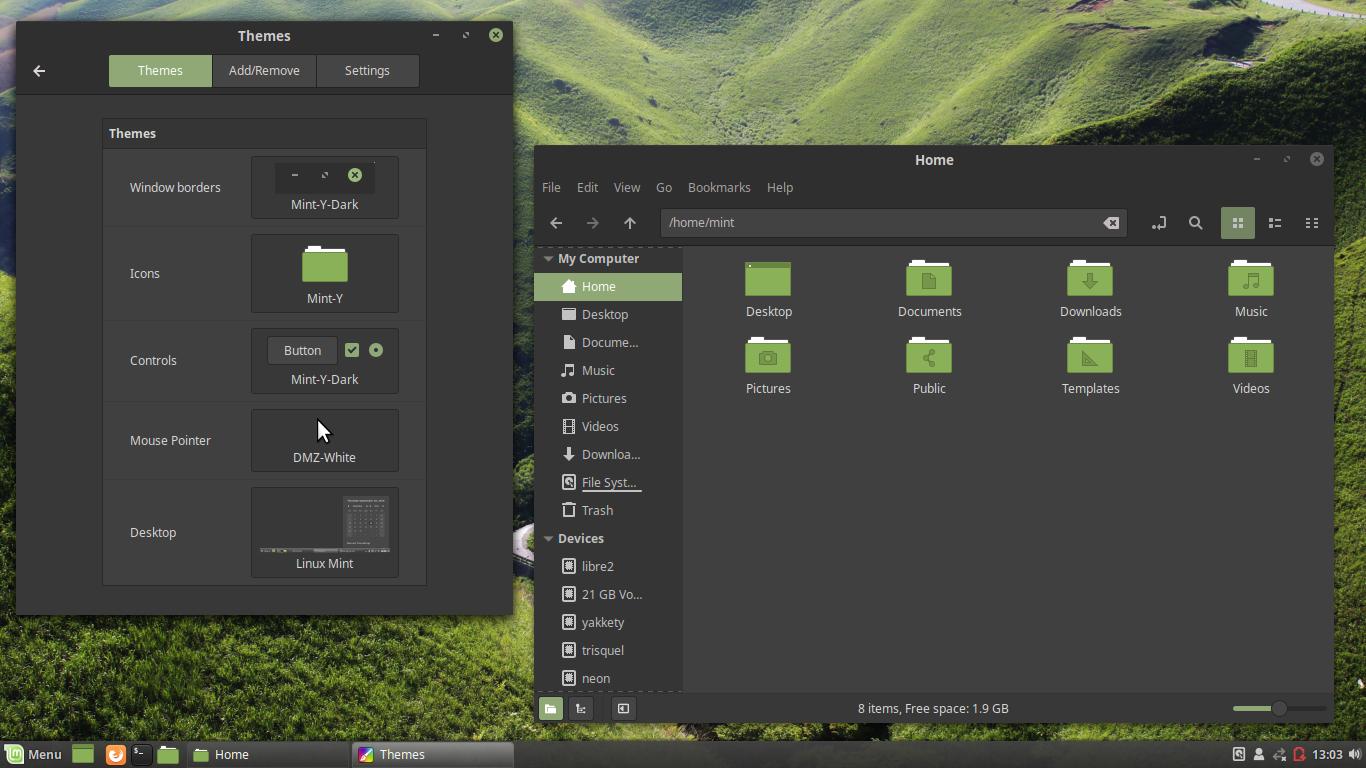1366x768 pixels.
Task: Select Home in the sidebar
Action: coord(608,287)
